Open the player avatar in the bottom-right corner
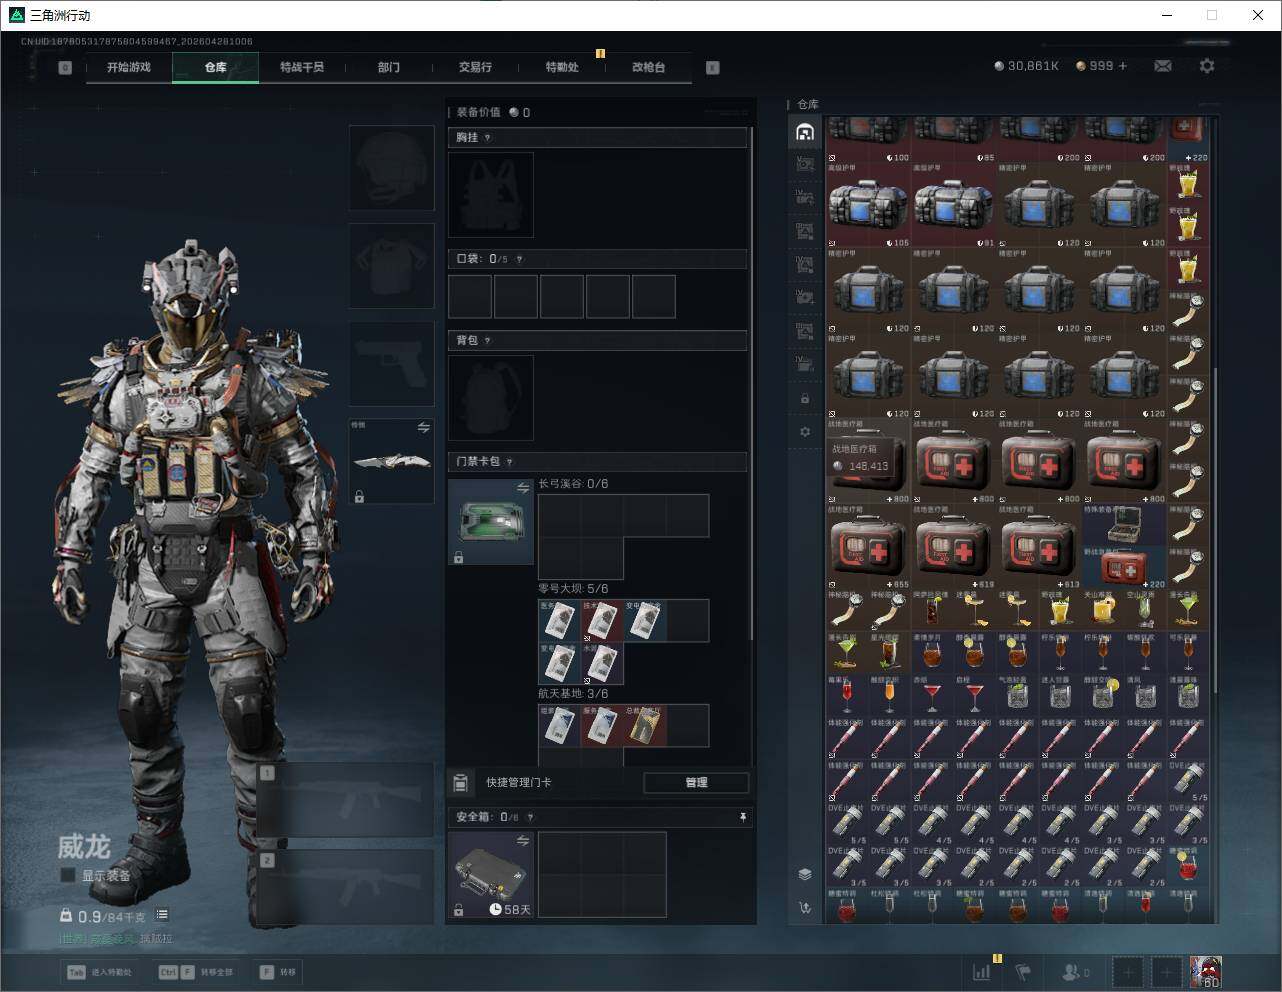Viewport: 1282px width, 992px height. point(1206,972)
